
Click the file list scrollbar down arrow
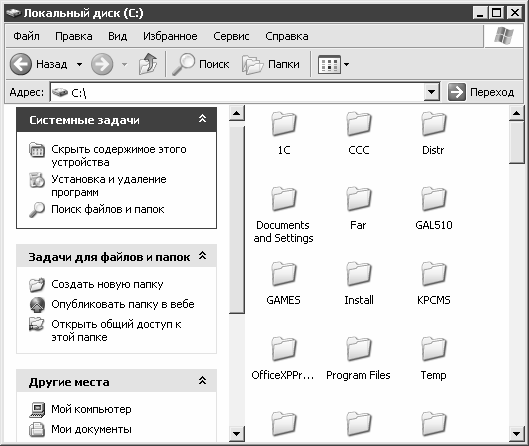(517, 434)
